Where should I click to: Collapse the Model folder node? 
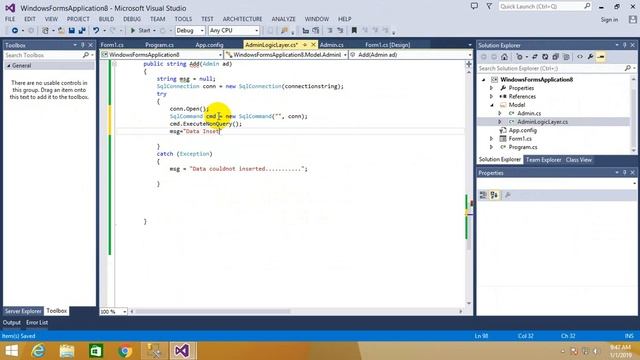pos(491,105)
